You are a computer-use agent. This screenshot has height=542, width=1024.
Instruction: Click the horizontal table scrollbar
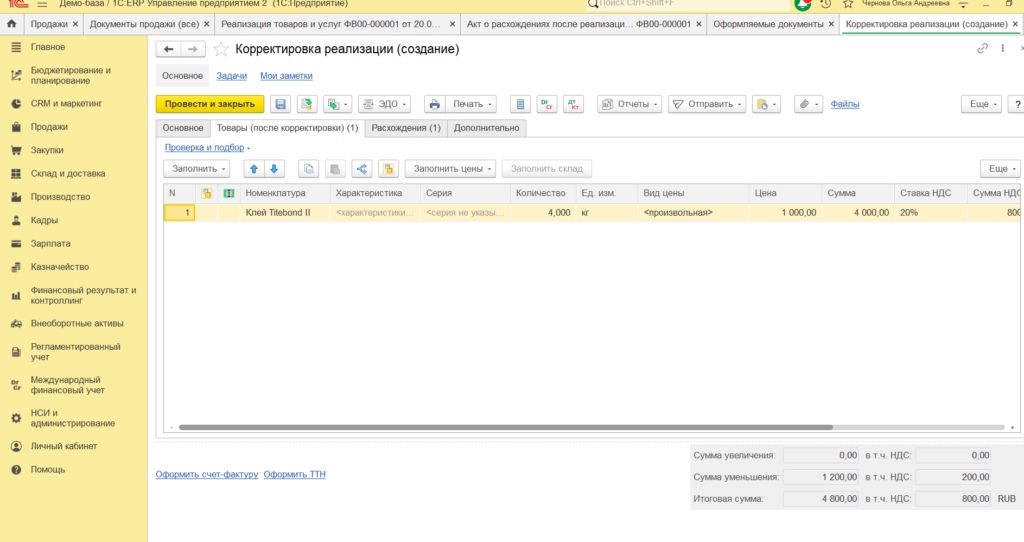(x=505, y=428)
